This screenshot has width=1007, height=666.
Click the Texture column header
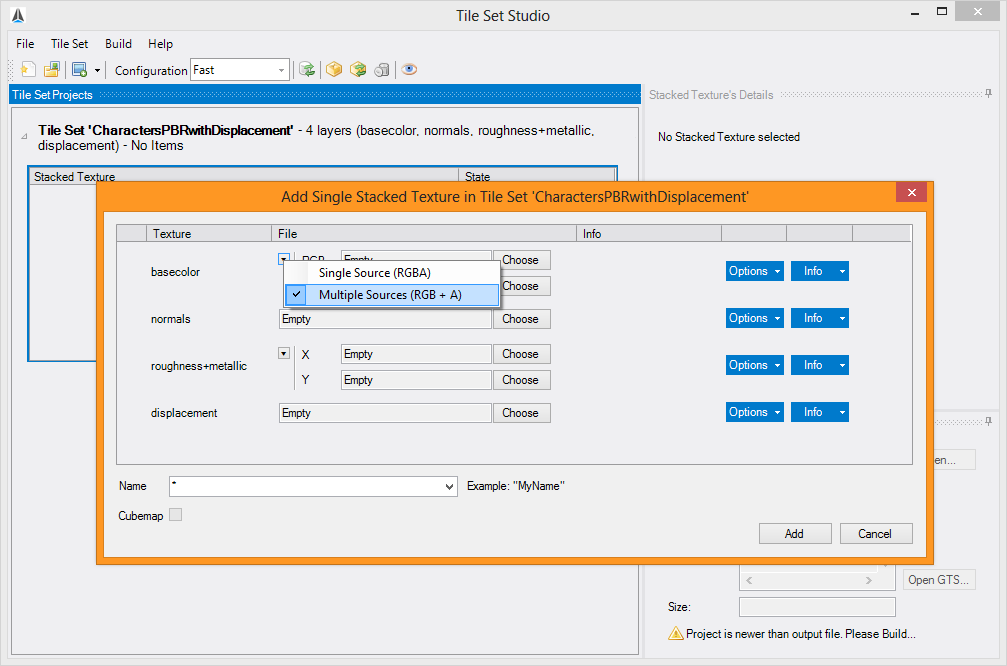209,233
